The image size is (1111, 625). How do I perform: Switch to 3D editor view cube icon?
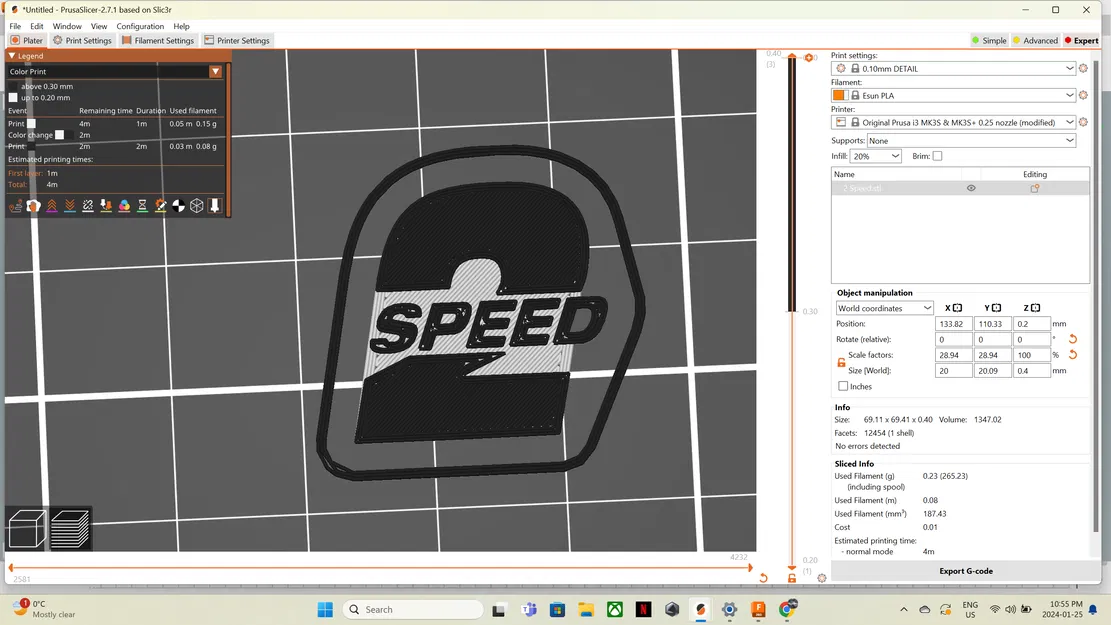coord(27,529)
